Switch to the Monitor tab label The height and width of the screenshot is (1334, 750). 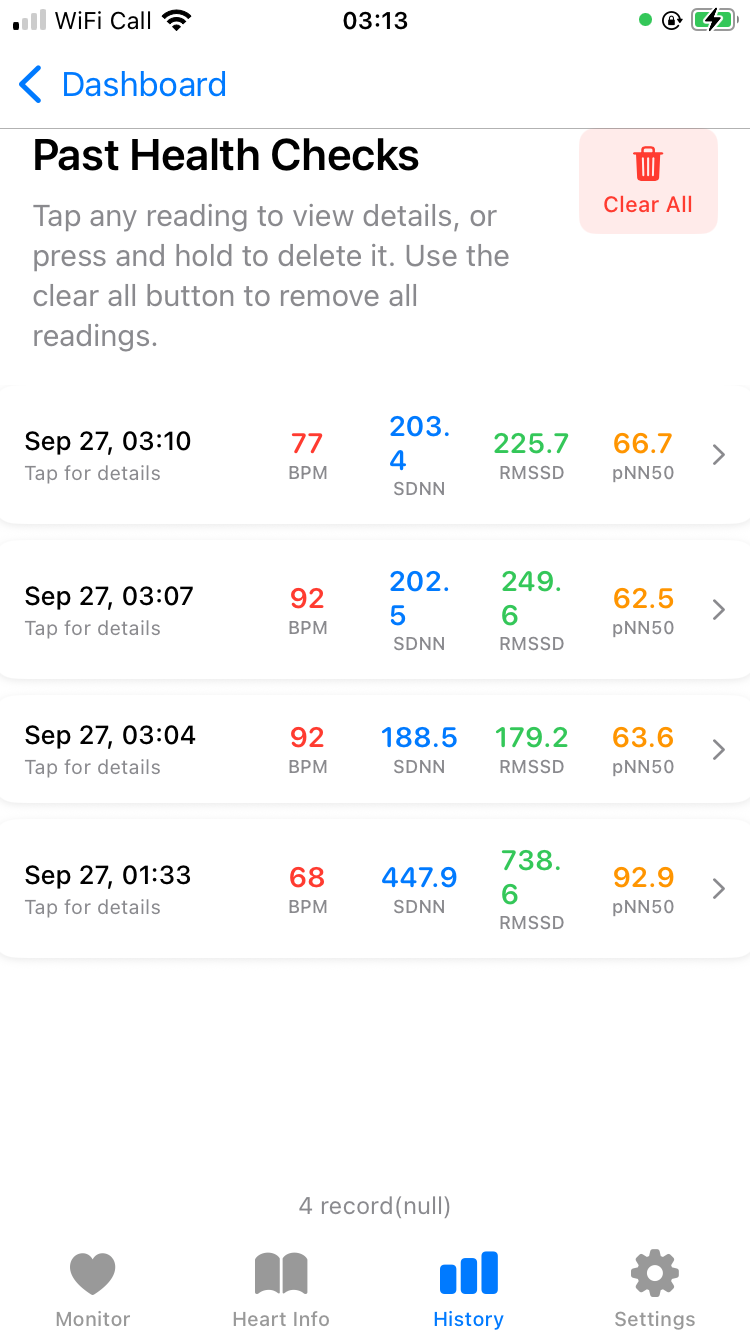93,1319
